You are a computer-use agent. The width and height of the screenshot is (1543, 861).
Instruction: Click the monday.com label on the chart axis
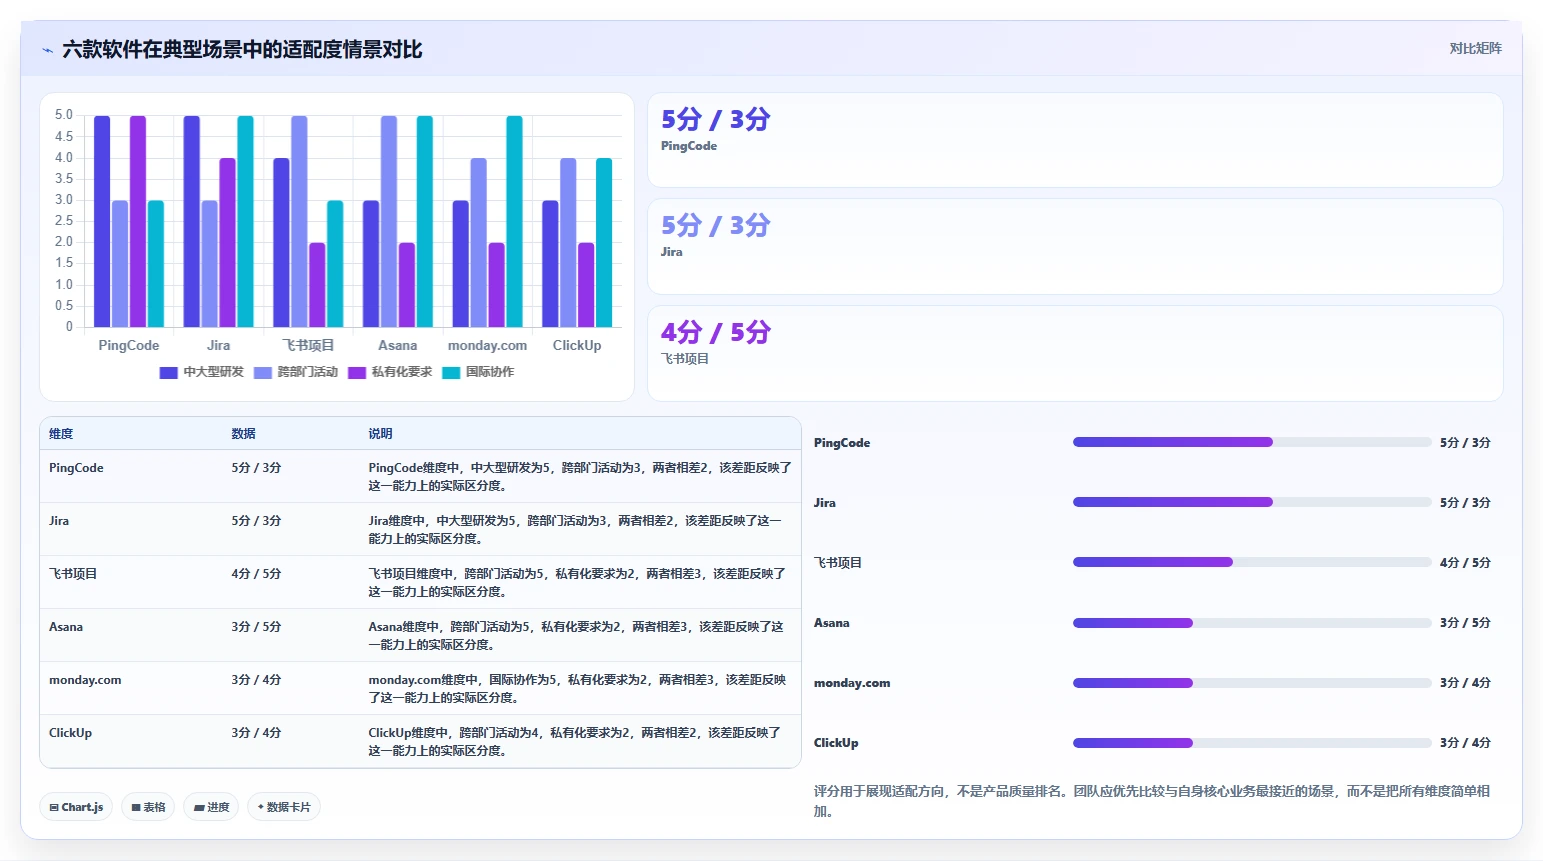point(487,345)
